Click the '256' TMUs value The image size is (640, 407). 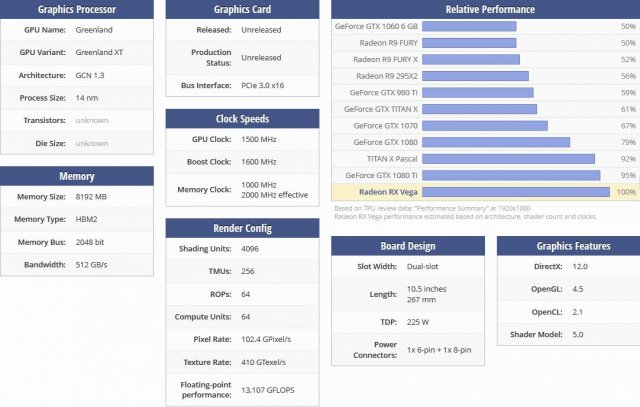(248, 271)
